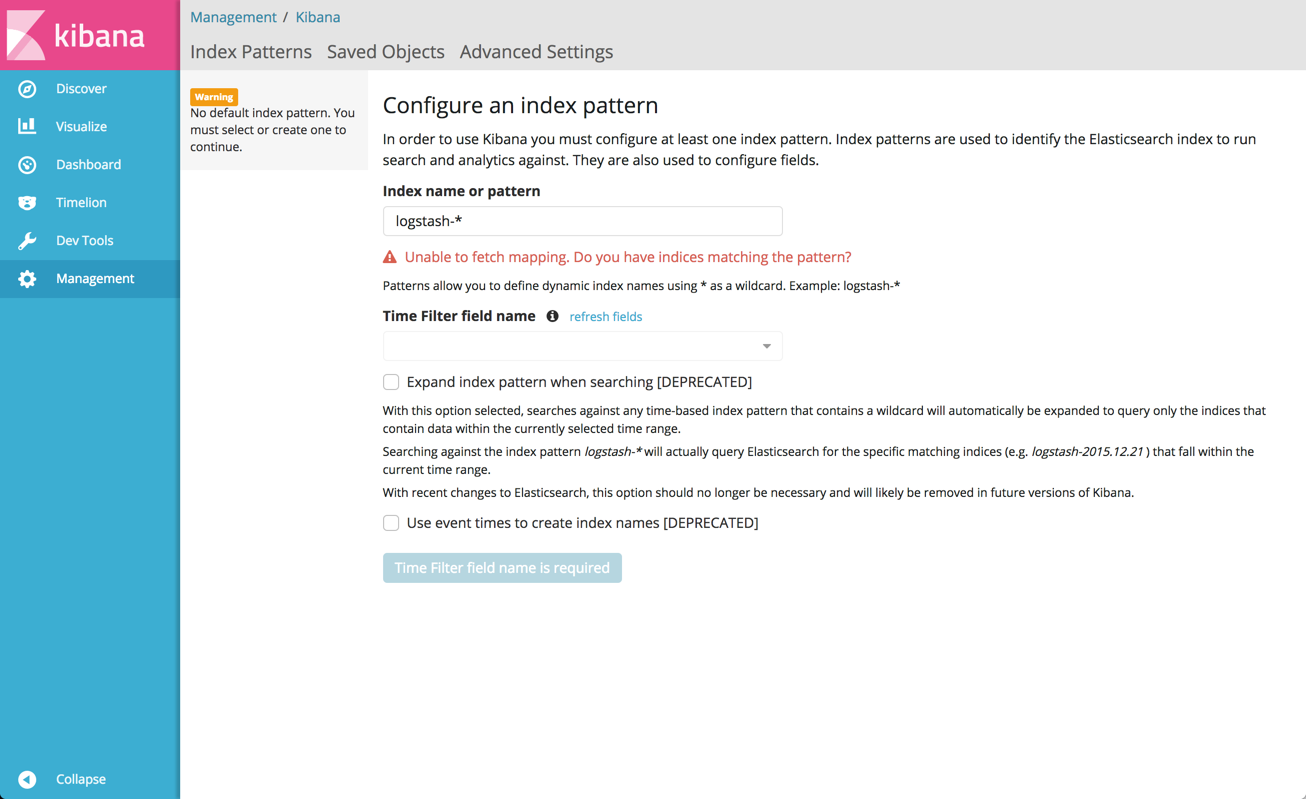Enable Expand index pattern when searching checkbox

click(x=391, y=382)
